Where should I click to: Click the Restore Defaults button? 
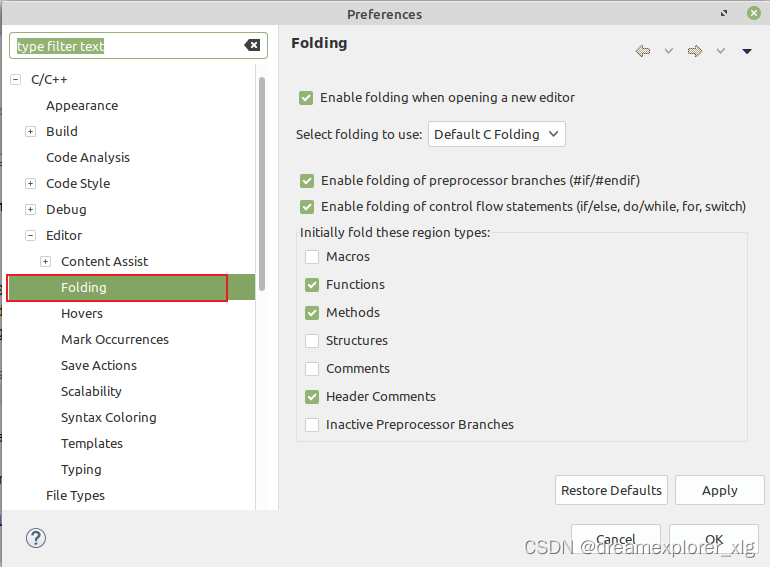[x=611, y=490]
